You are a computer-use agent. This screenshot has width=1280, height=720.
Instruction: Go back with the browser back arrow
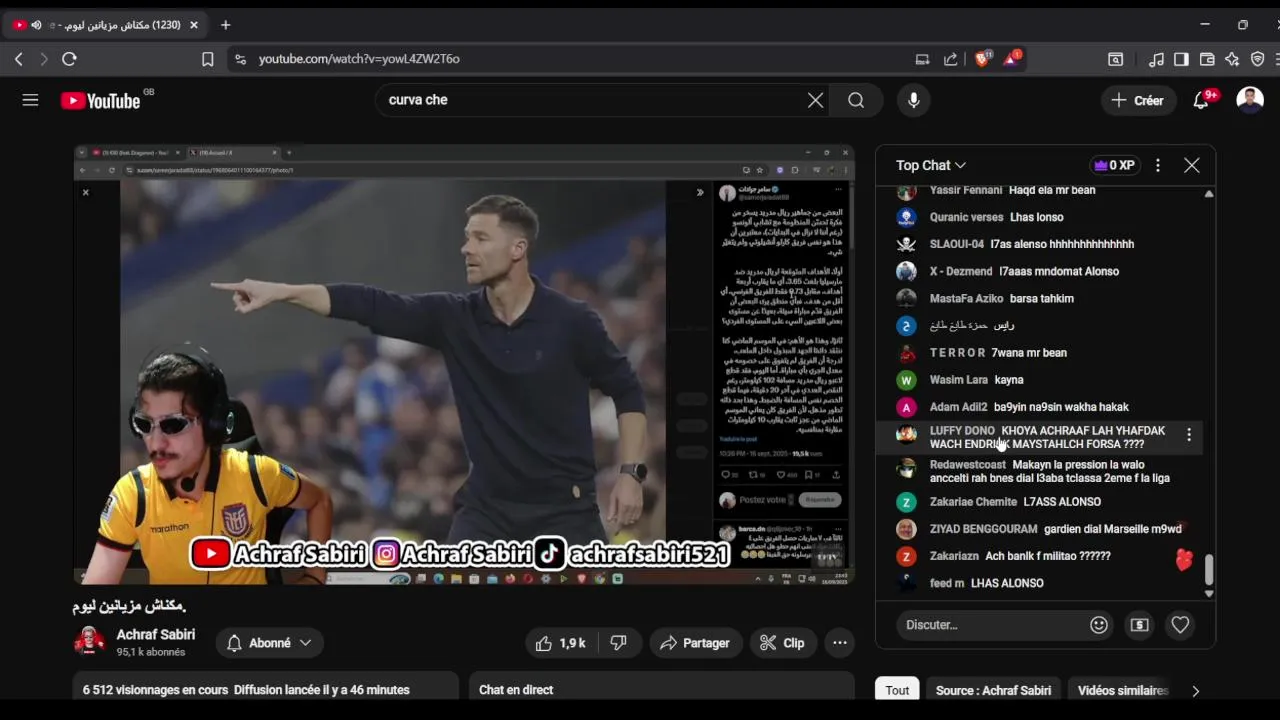tap(18, 59)
